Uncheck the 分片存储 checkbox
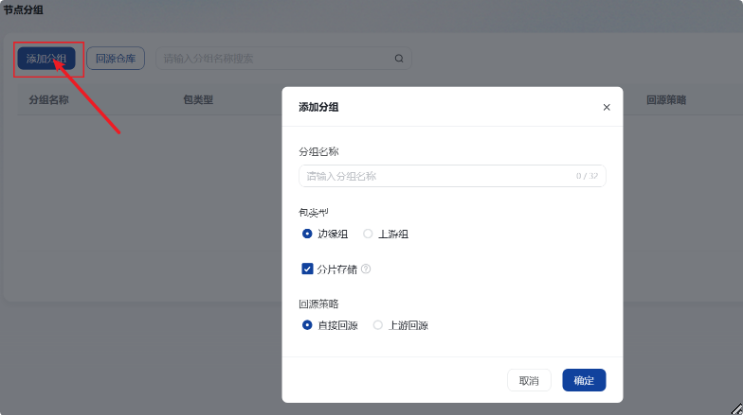The width and height of the screenshot is (745, 415). coord(307,269)
